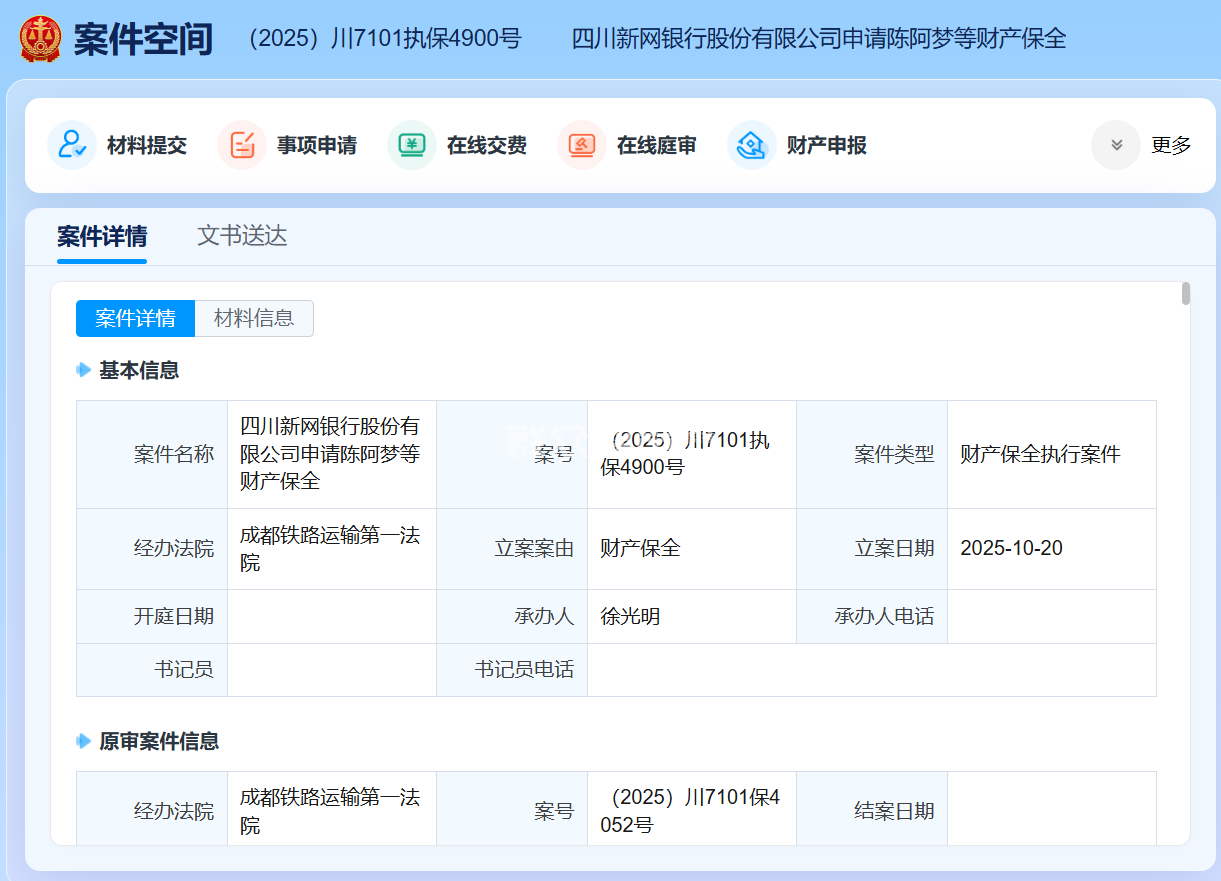
Task: Switch to the 材料信息 sub-tab
Action: (x=254, y=318)
